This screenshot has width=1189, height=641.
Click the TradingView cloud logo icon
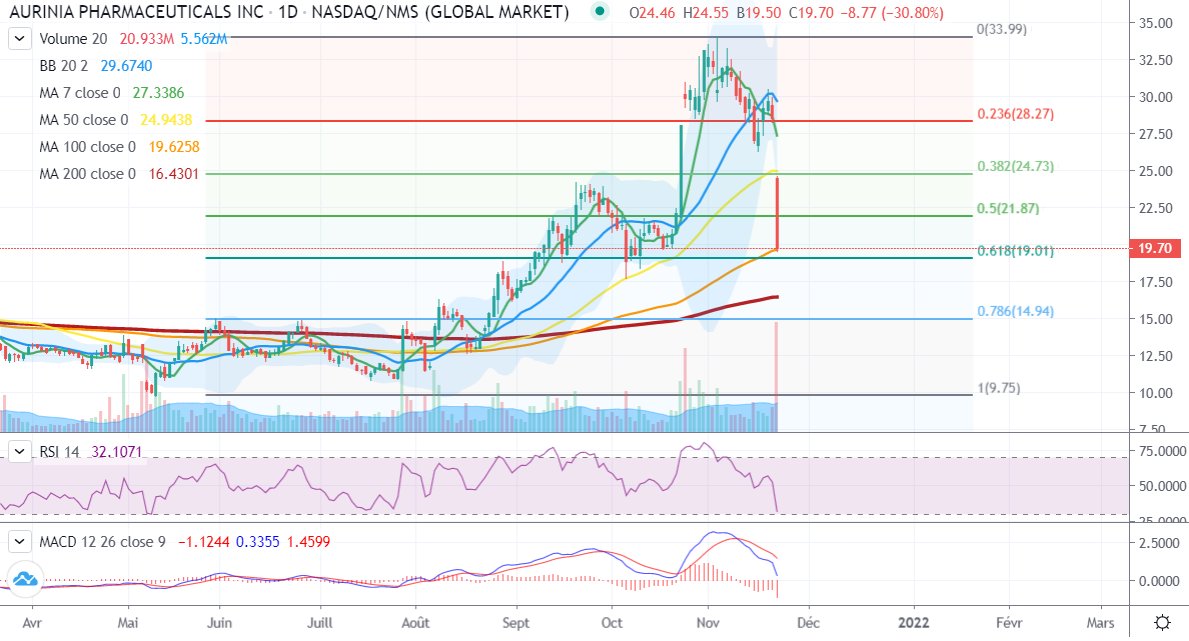[x=25, y=579]
